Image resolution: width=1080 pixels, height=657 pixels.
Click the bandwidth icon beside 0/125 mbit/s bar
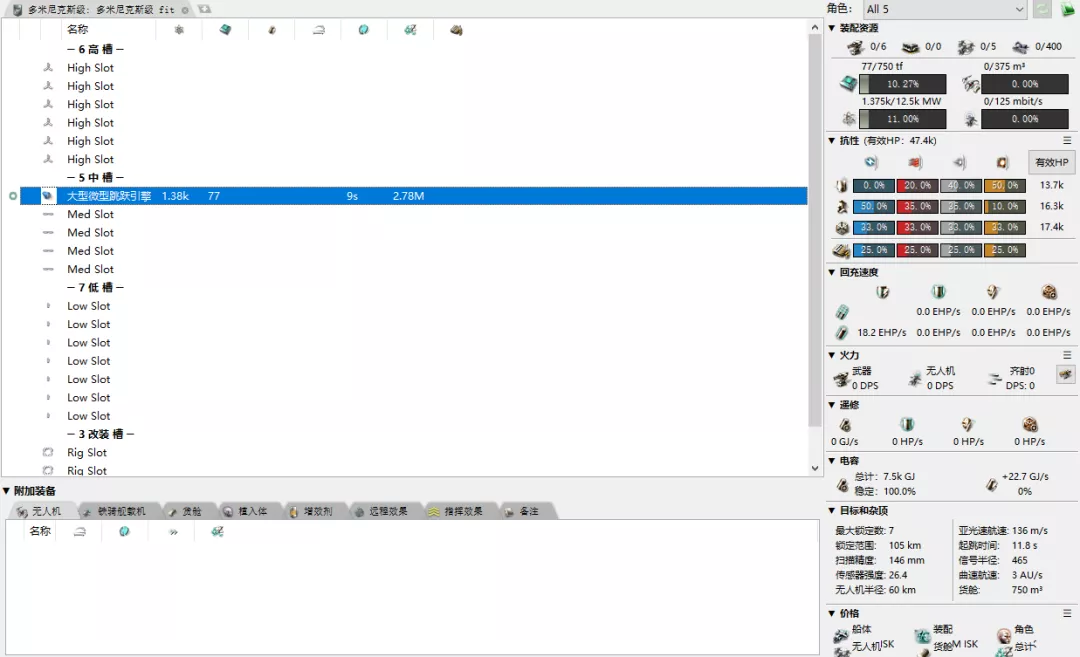[x=971, y=119]
